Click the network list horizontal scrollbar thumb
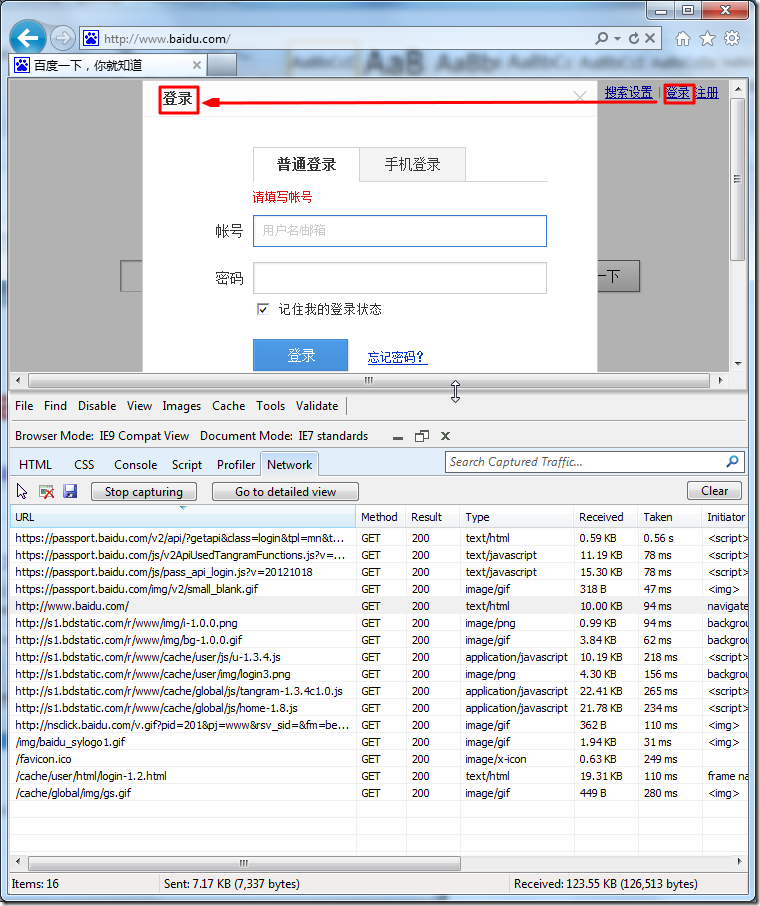Image resolution: width=760 pixels, height=906 pixels. 244,863
